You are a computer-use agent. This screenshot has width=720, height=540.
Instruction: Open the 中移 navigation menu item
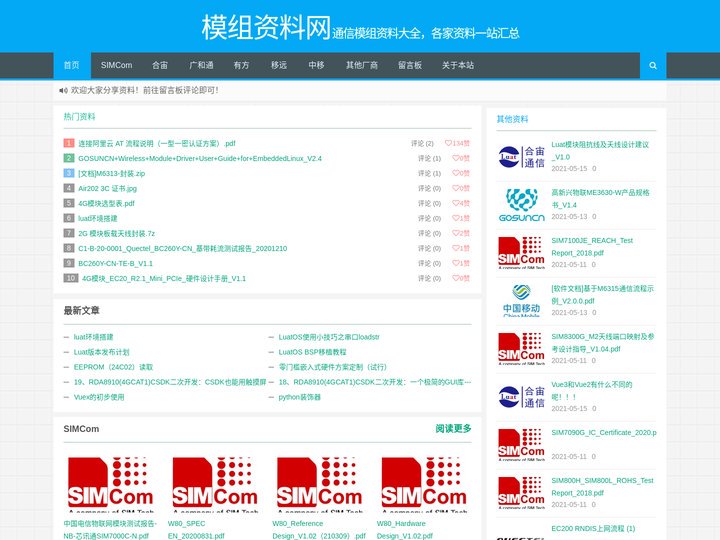[x=317, y=66]
